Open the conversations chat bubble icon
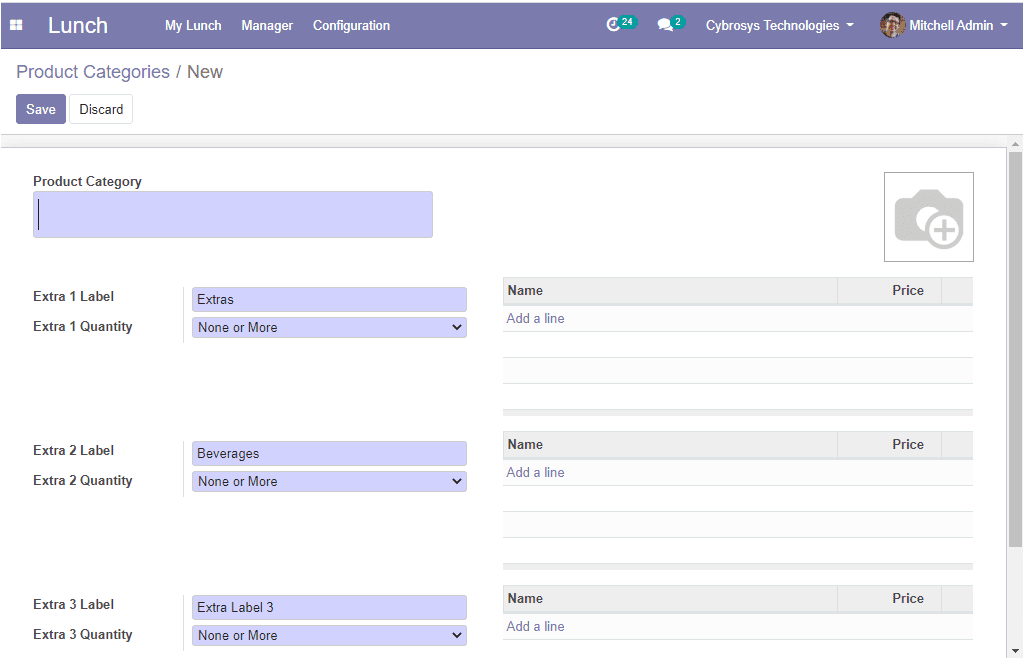 point(665,25)
